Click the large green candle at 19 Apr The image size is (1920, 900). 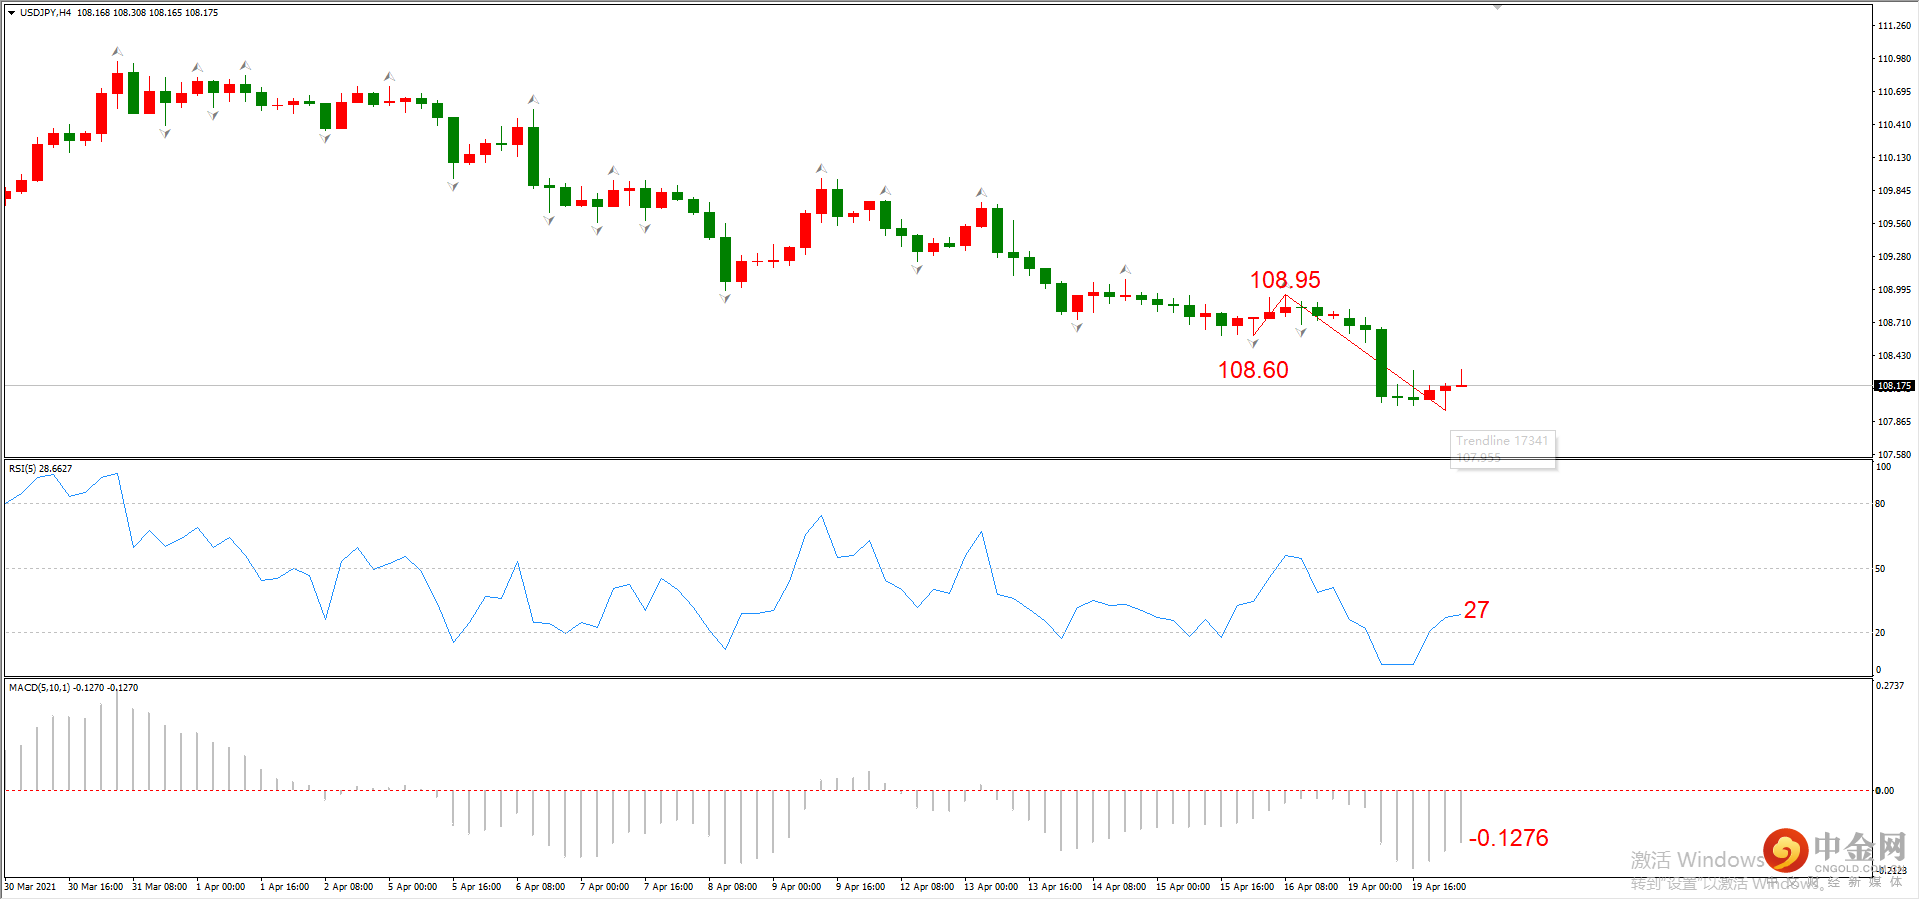click(x=1381, y=363)
